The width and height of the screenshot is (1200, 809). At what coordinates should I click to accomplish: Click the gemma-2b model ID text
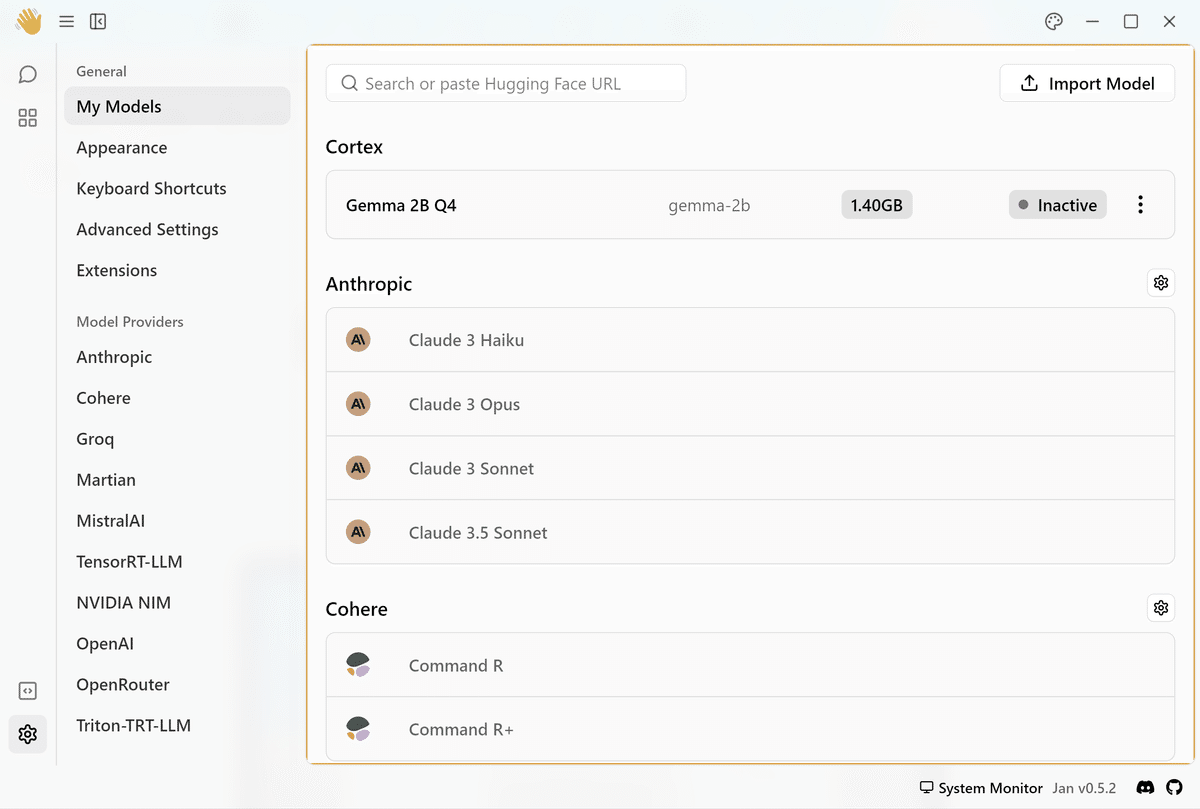tap(709, 206)
